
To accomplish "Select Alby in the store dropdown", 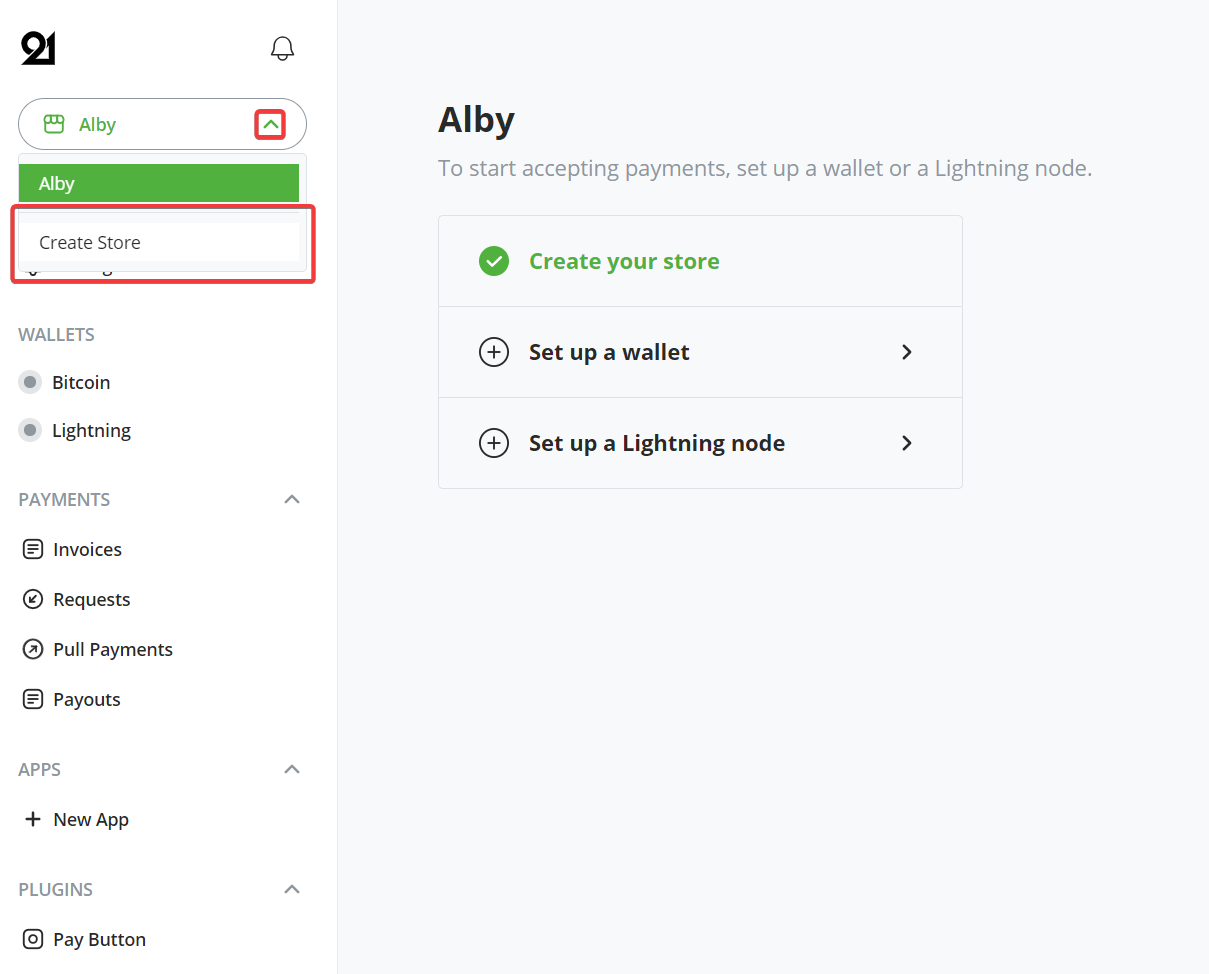I will click(x=159, y=183).
